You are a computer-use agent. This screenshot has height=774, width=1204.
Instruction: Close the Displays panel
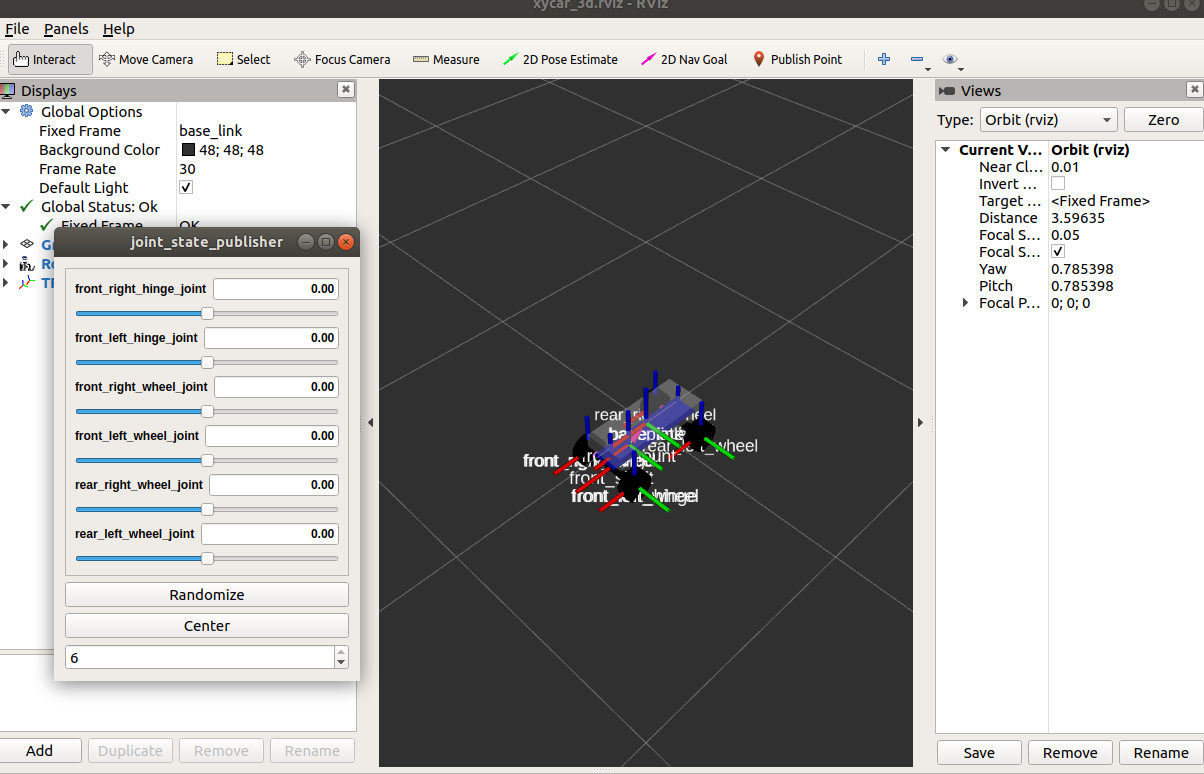[346, 90]
